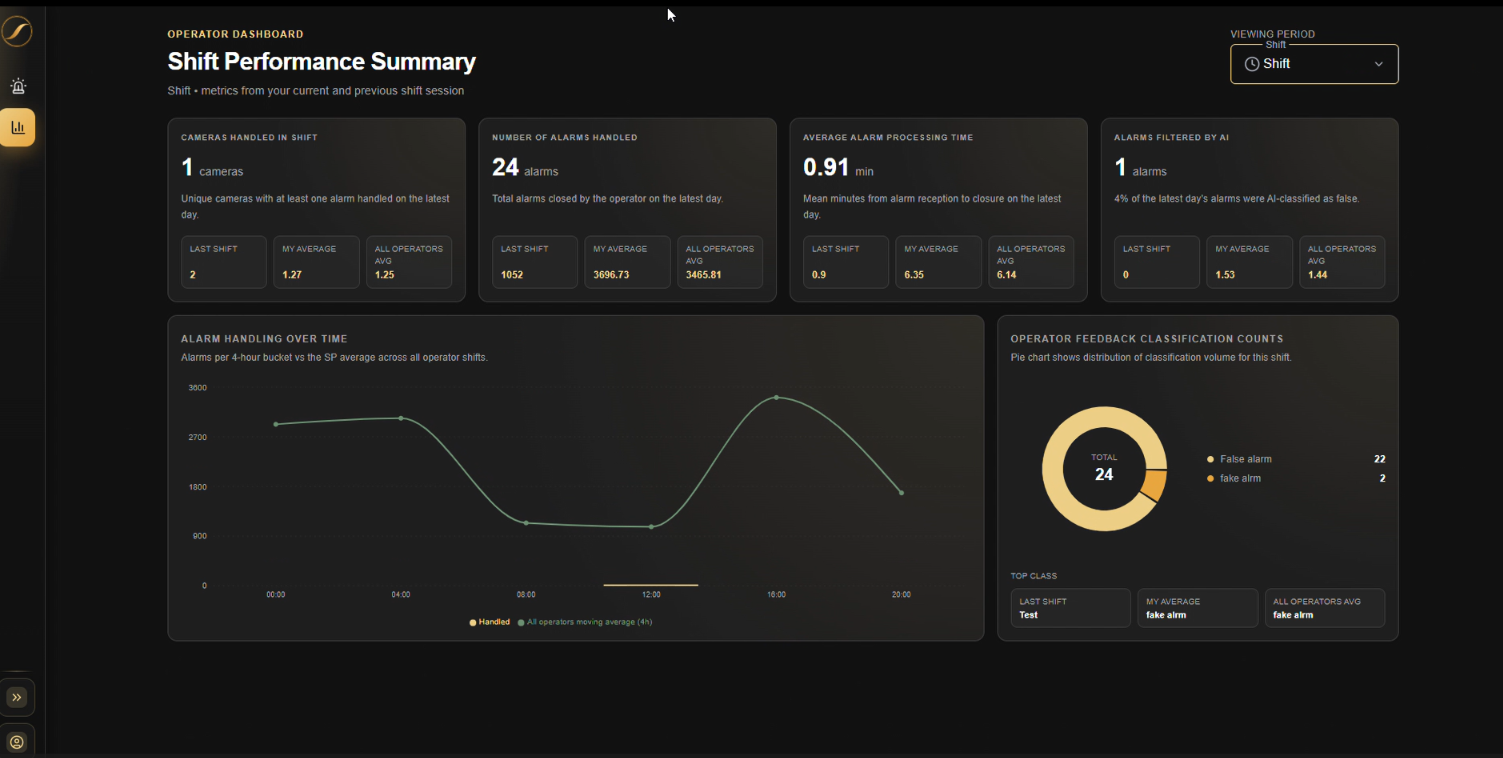Click the 04:00 data point on the chart

pyautogui.click(x=401, y=418)
